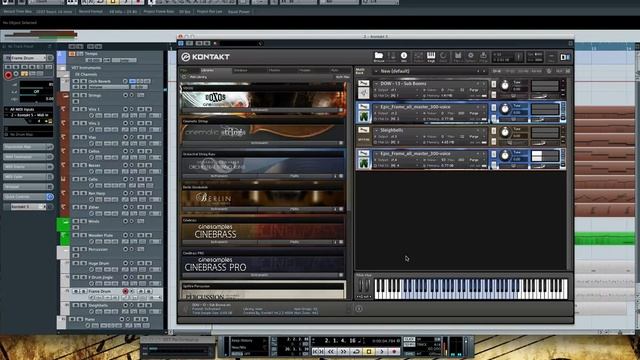Click Add Library button in Kontakt browser
The width and height of the screenshot is (640, 360).
pyautogui.click(x=198, y=77)
